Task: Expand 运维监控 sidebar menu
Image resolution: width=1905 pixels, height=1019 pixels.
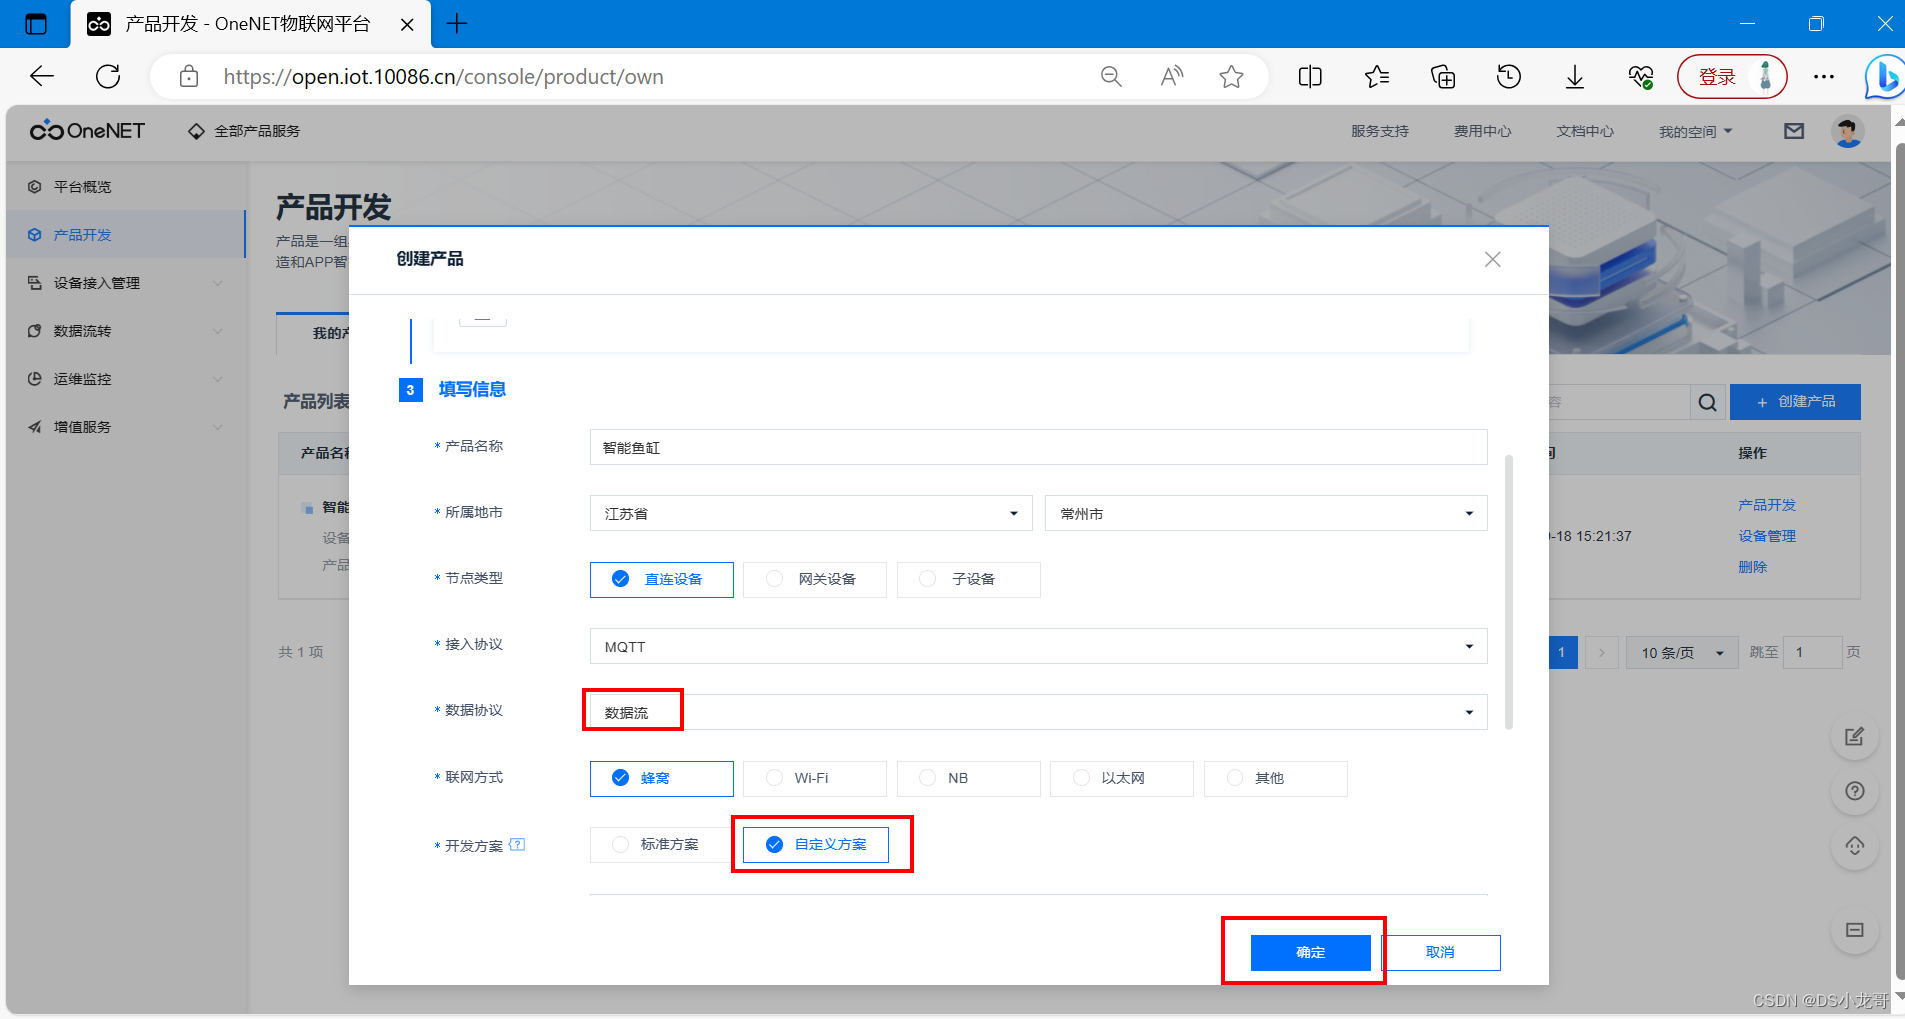Action: click(125, 379)
